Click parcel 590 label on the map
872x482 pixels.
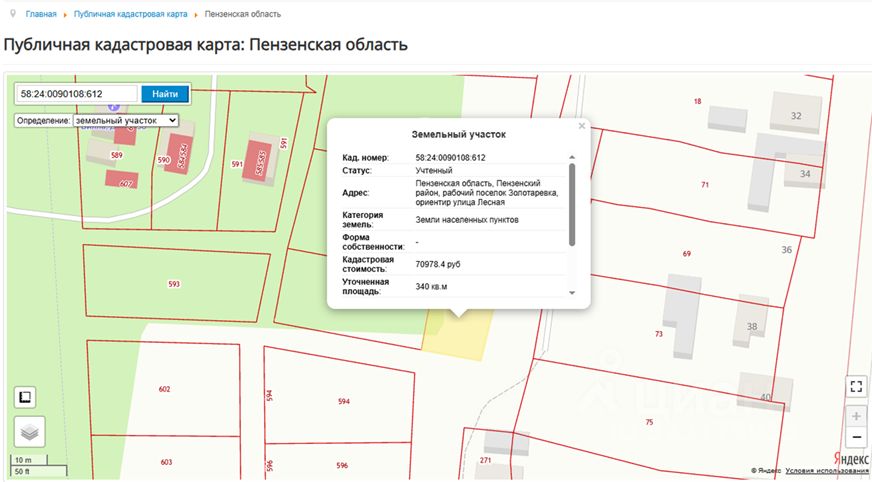[x=164, y=160]
